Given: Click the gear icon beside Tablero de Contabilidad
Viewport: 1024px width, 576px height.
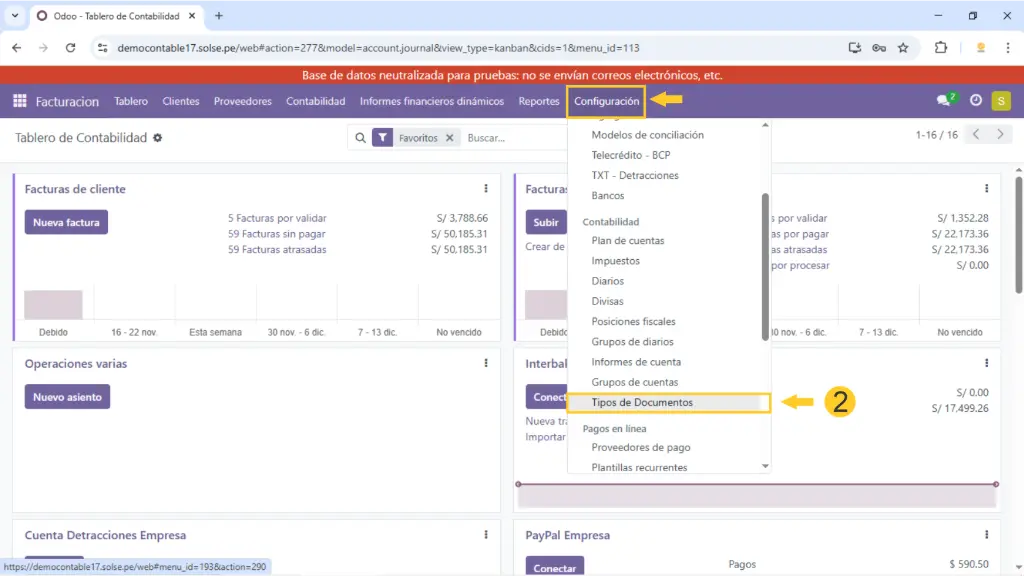Looking at the screenshot, I should (158, 138).
